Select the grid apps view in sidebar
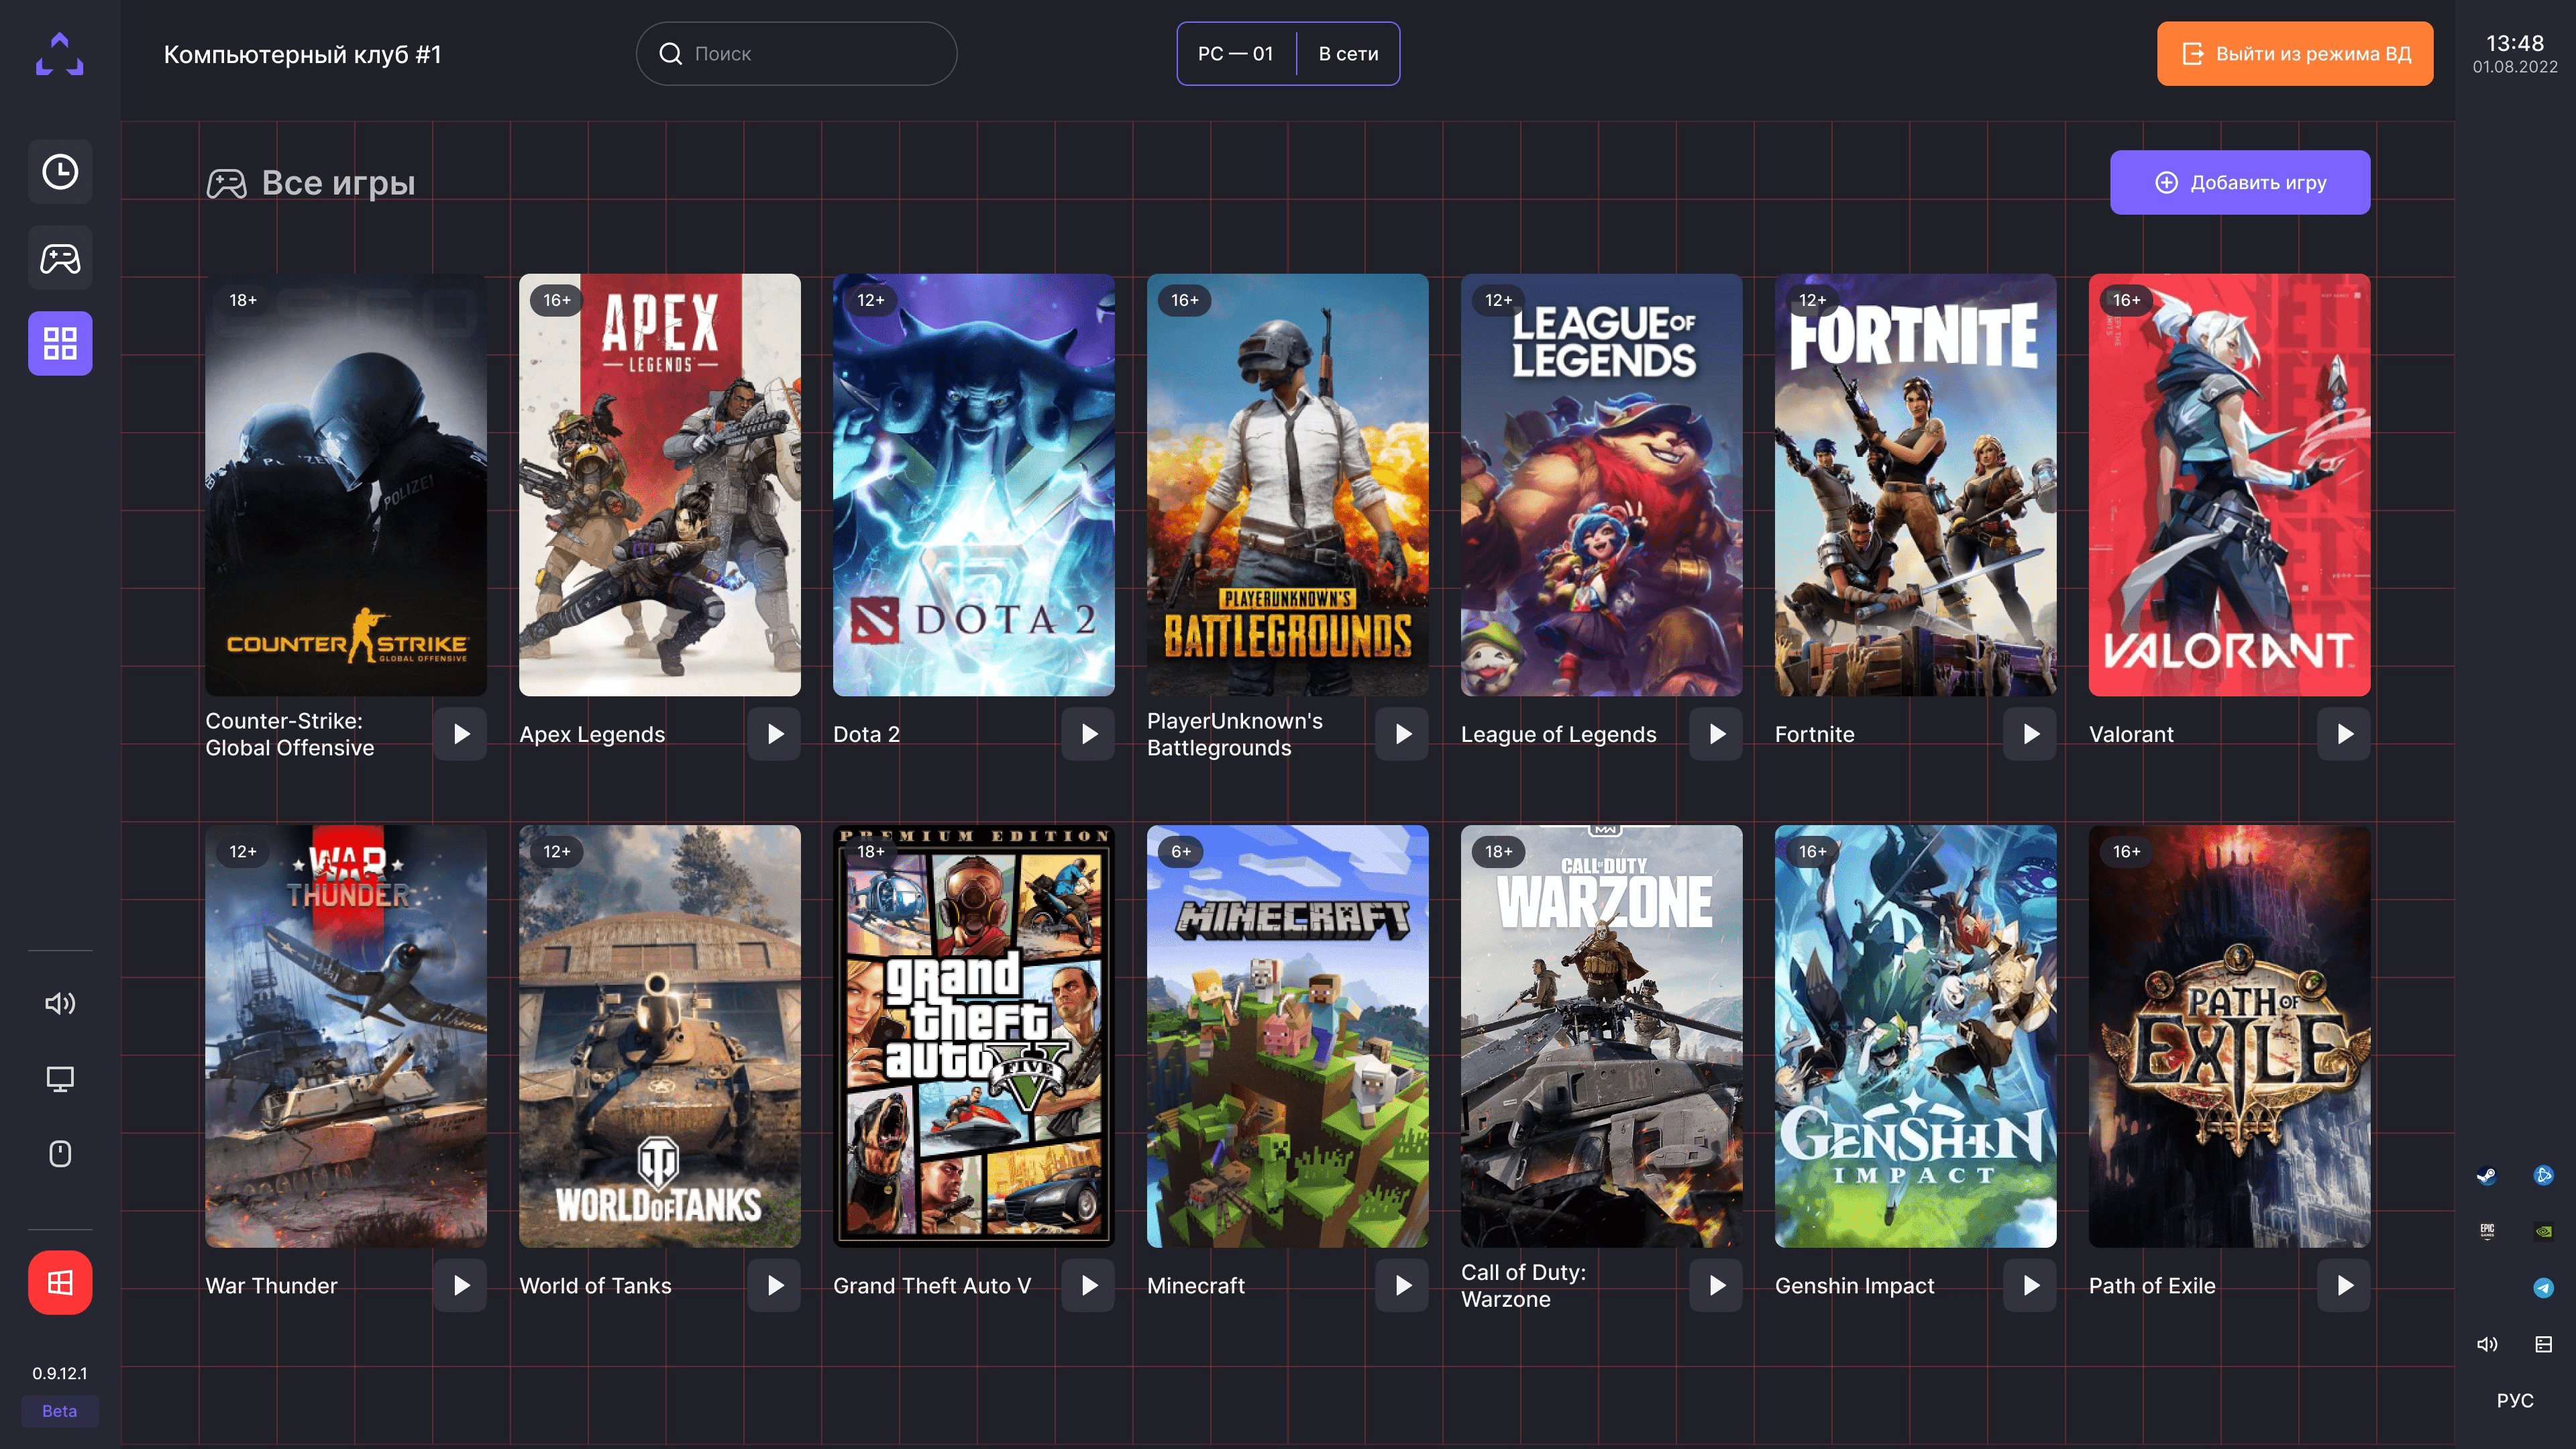The image size is (2576, 1449). coord(60,344)
